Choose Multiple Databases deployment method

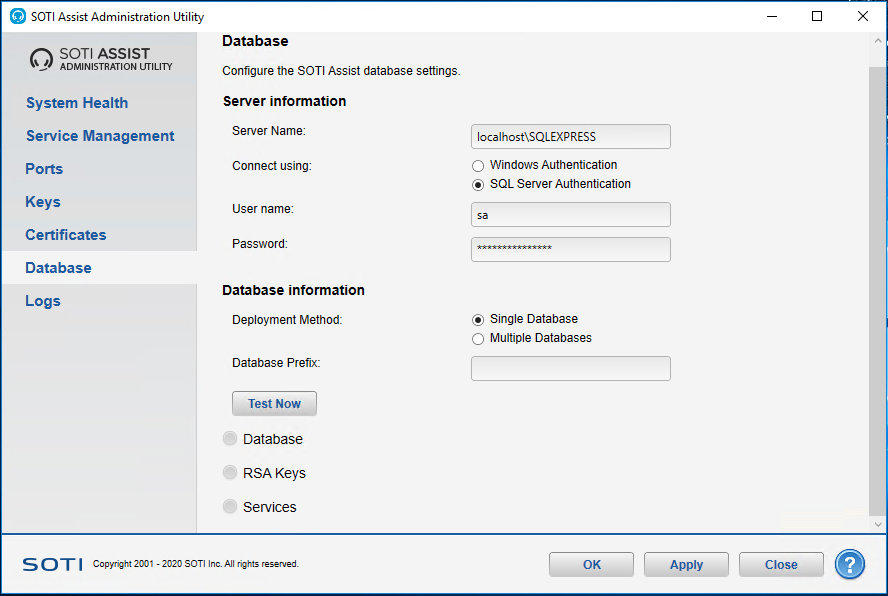coord(478,339)
